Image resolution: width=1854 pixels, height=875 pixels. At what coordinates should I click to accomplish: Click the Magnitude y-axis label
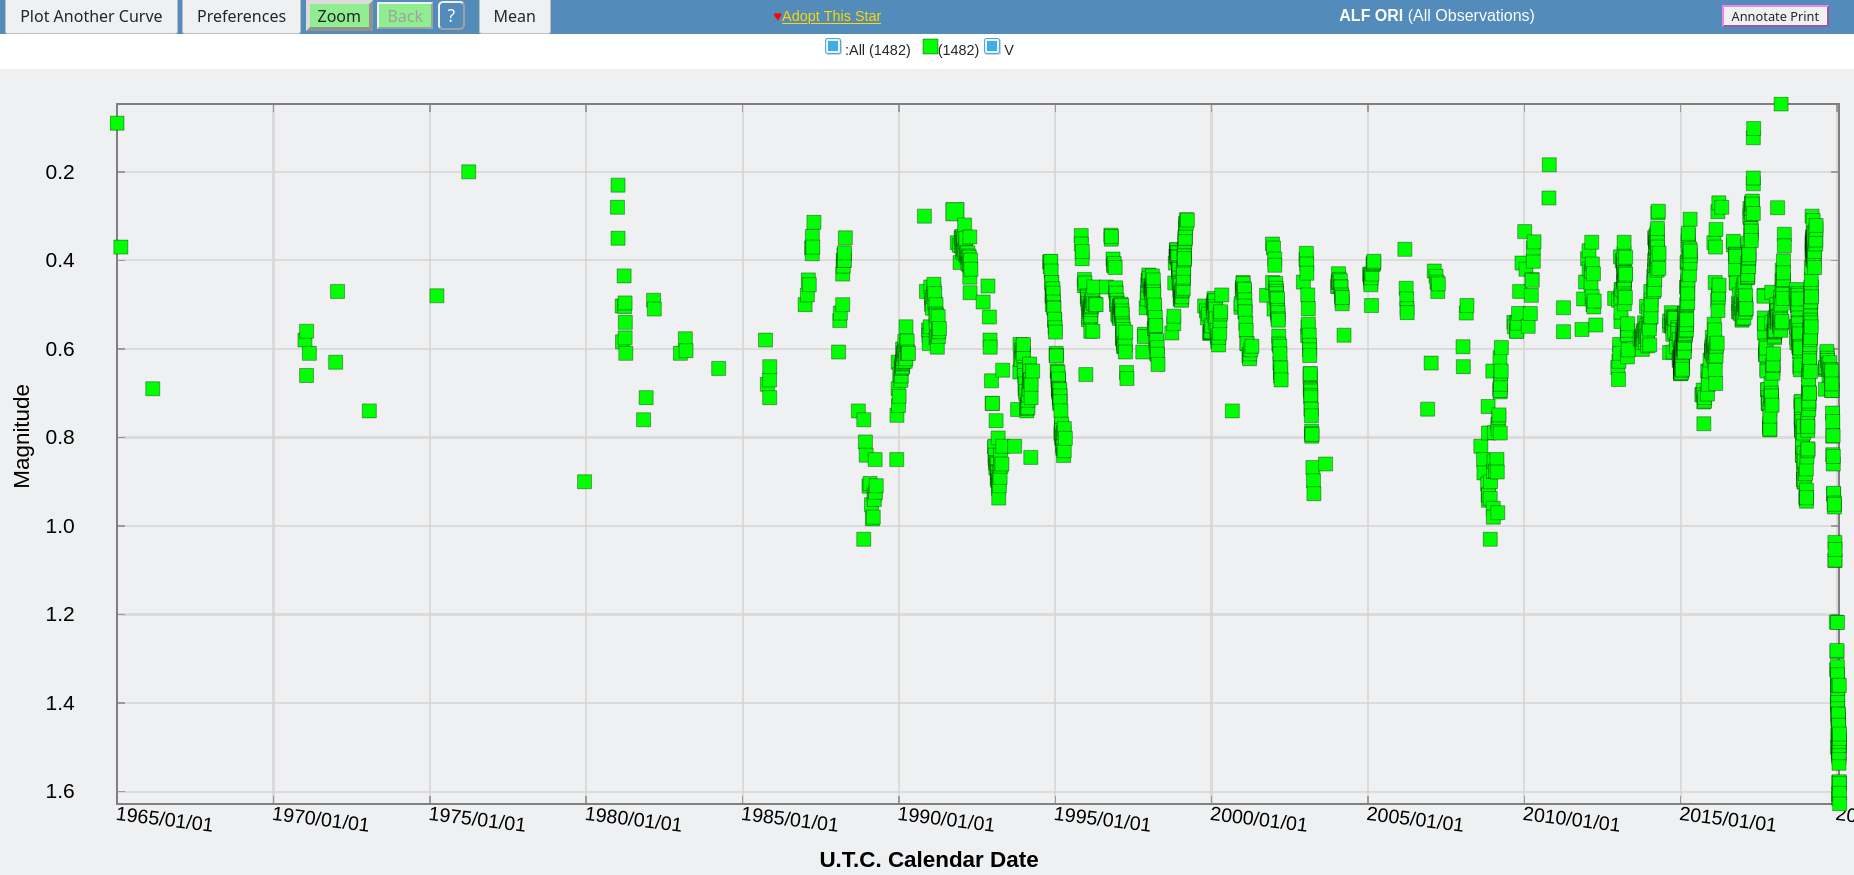pos(22,436)
